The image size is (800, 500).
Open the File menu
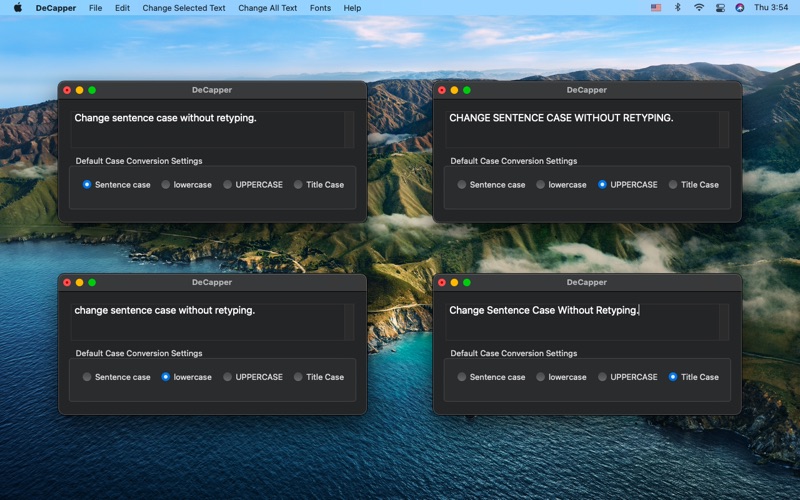pyautogui.click(x=95, y=8)
